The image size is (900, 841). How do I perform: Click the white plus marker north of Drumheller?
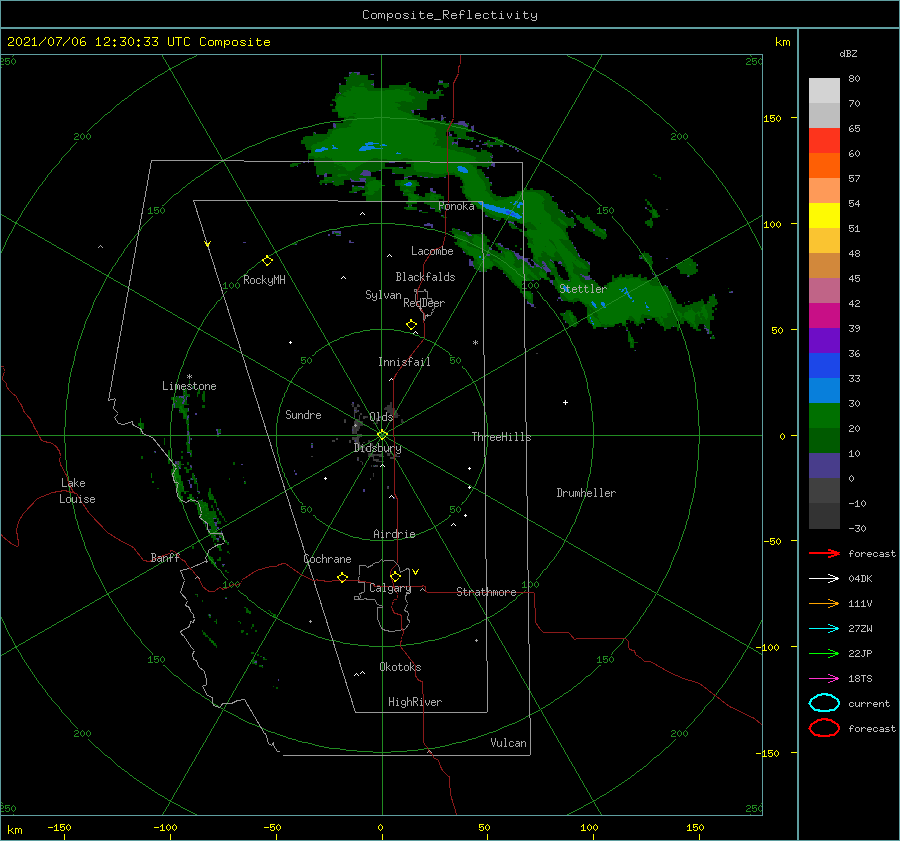click(x=565, y=402)
